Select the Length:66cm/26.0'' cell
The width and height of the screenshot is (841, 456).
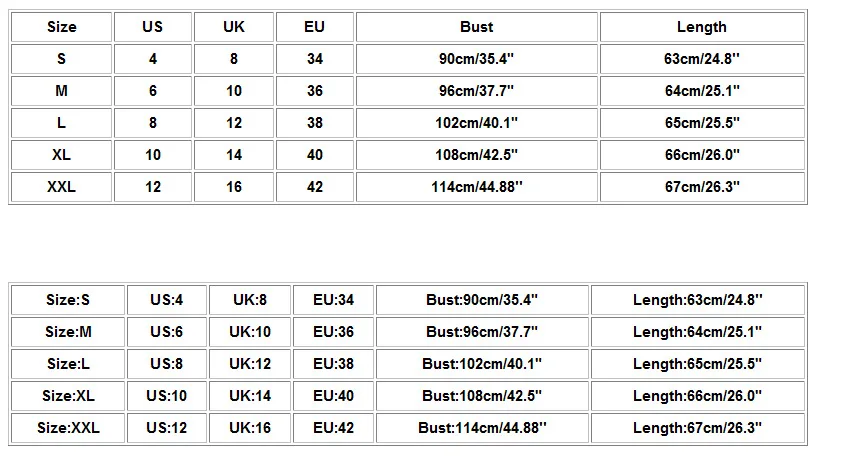pyautogui.click(x=697, y=396)
